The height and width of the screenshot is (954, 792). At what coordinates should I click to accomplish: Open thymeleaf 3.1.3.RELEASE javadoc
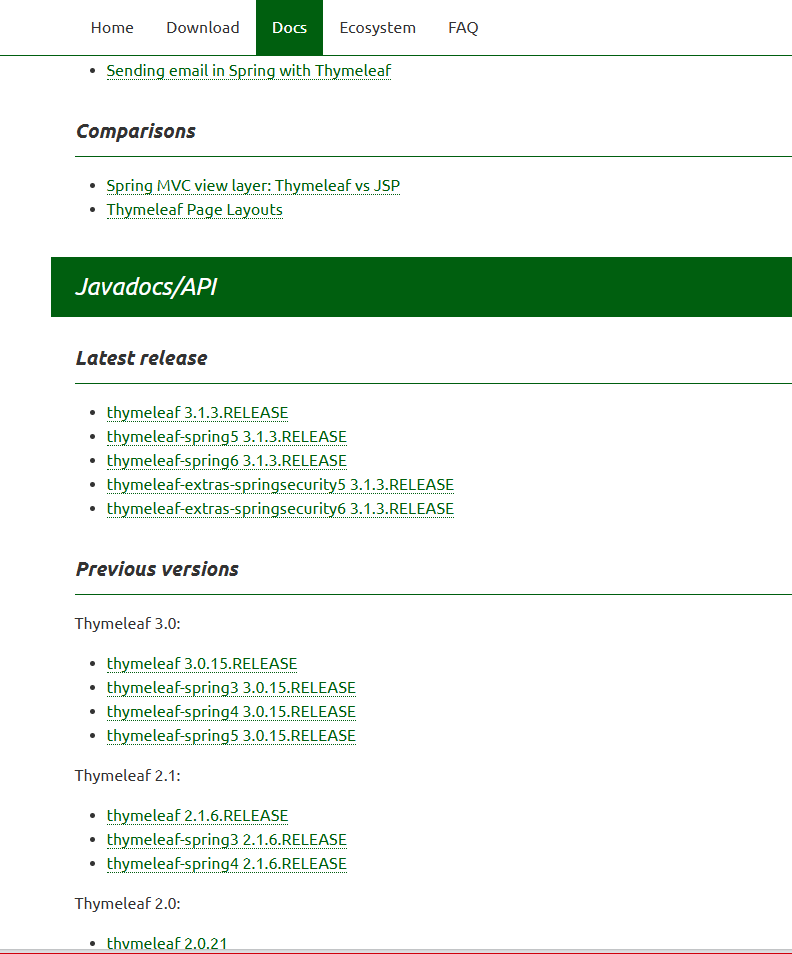197,413
